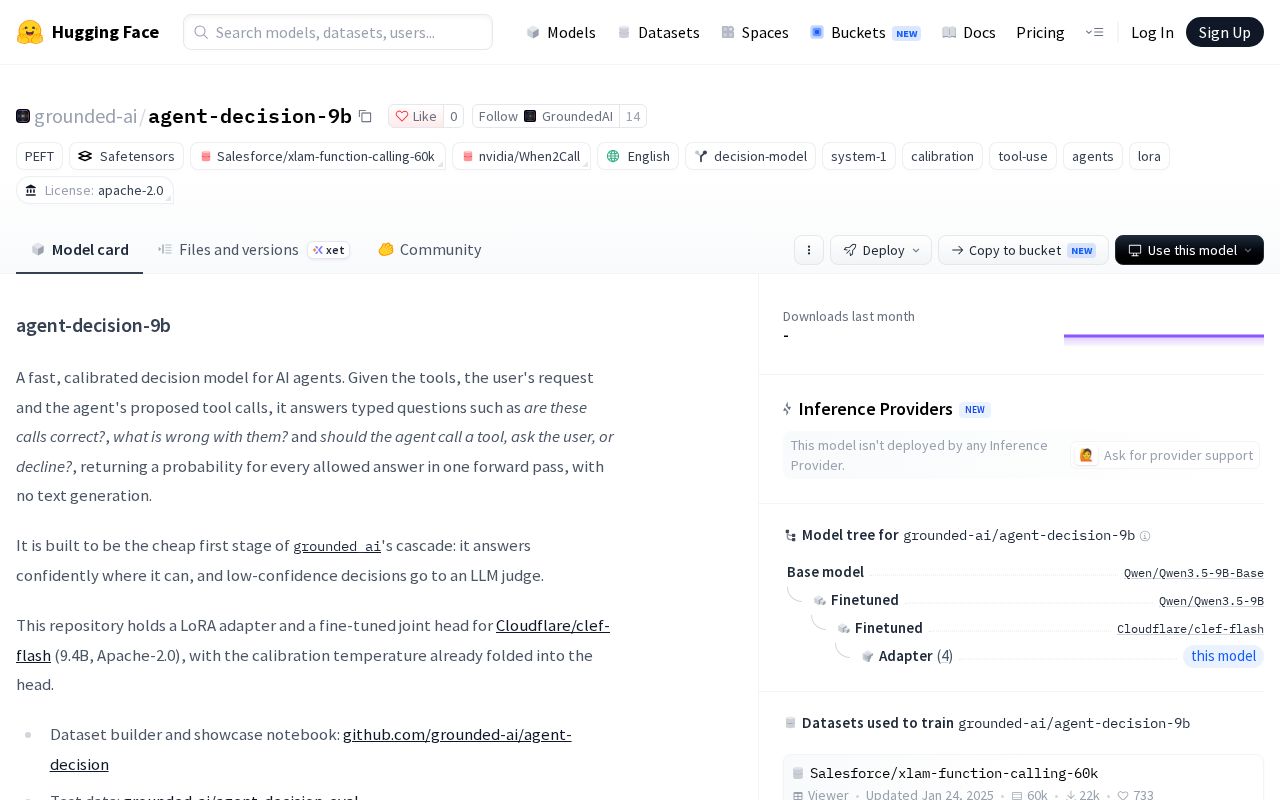Click the grounded-ai organization avatar icon
The width and height of the screenshot is (1280, 800).
click(x=23, y=116)
